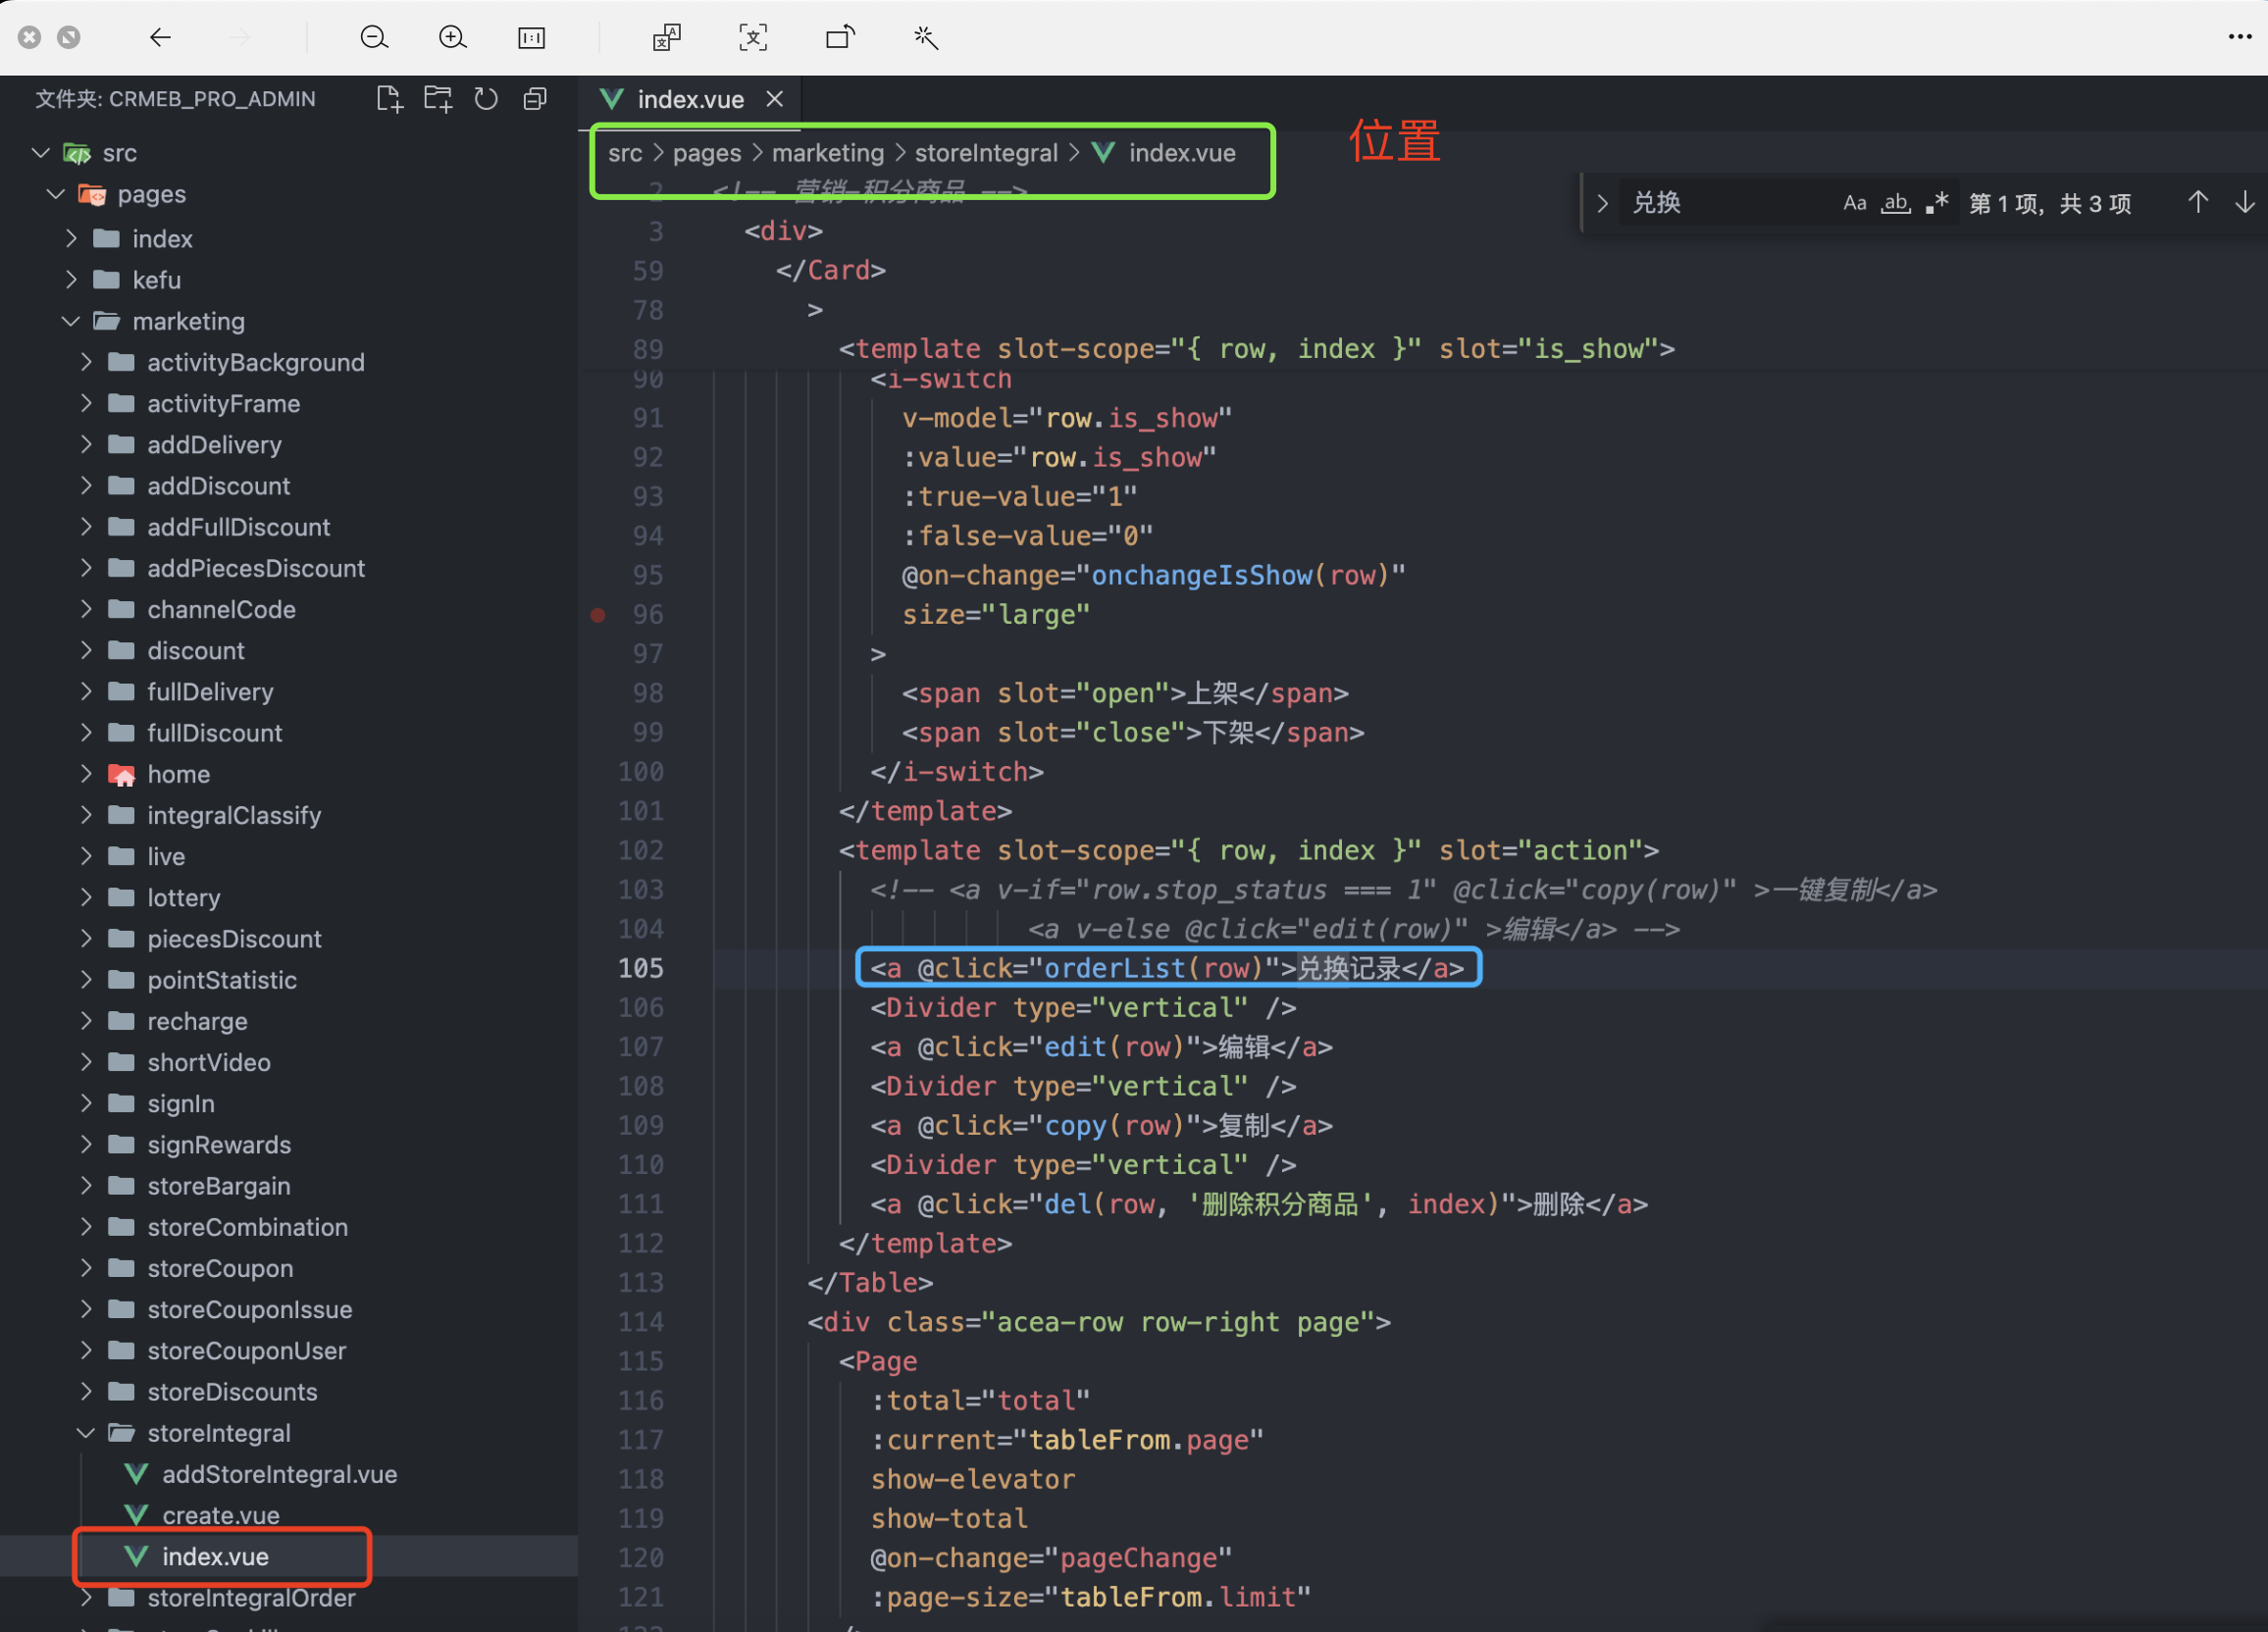Collapse all folders in explorer
Viewport: 2268px width, 1632px height.
click(535, 99)
